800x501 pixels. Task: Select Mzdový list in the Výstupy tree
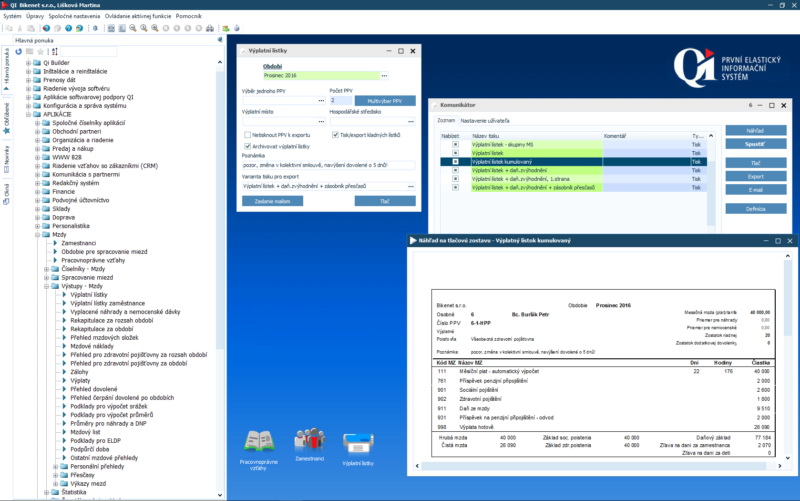click(84, 432)
